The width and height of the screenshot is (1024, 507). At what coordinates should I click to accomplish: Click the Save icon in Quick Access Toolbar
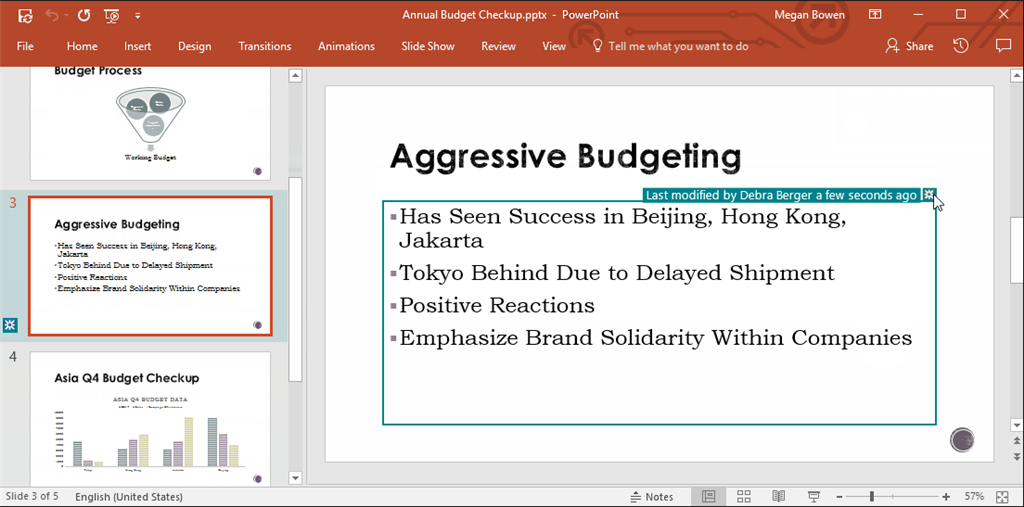tap(25, 15)
